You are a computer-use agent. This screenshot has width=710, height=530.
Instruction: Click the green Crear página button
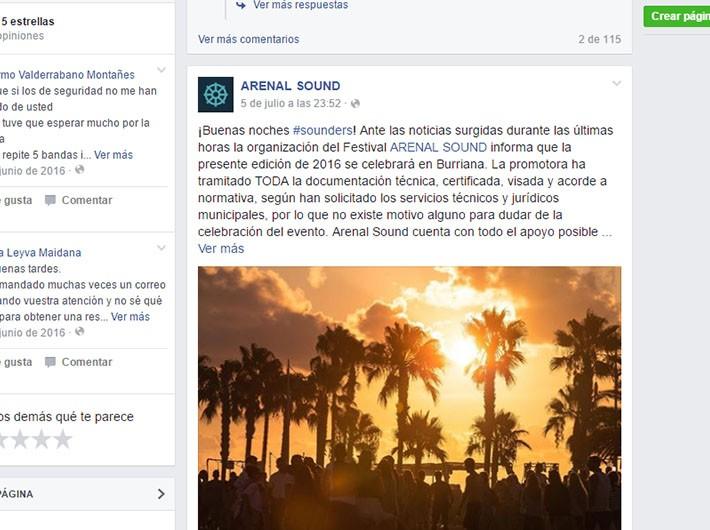click(x=676, y=16)
